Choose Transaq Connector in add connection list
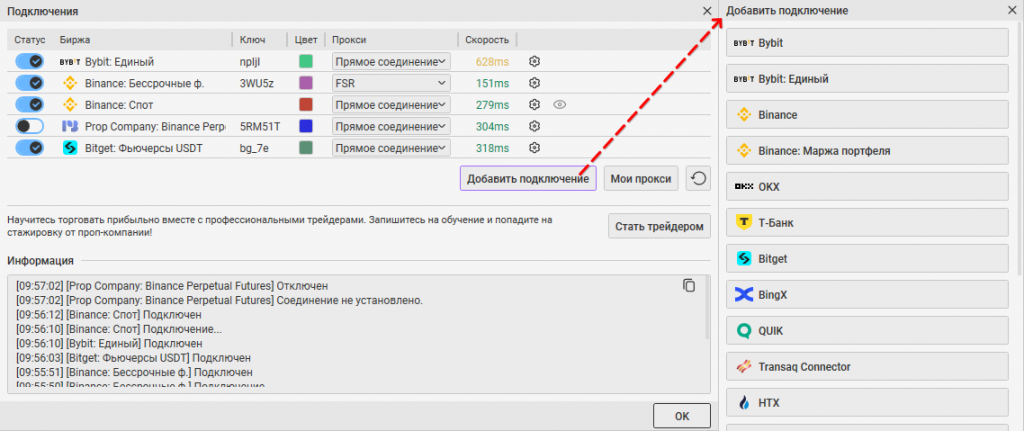The height and width of the screenshot is (431, 1024). (x=868, y=366)
